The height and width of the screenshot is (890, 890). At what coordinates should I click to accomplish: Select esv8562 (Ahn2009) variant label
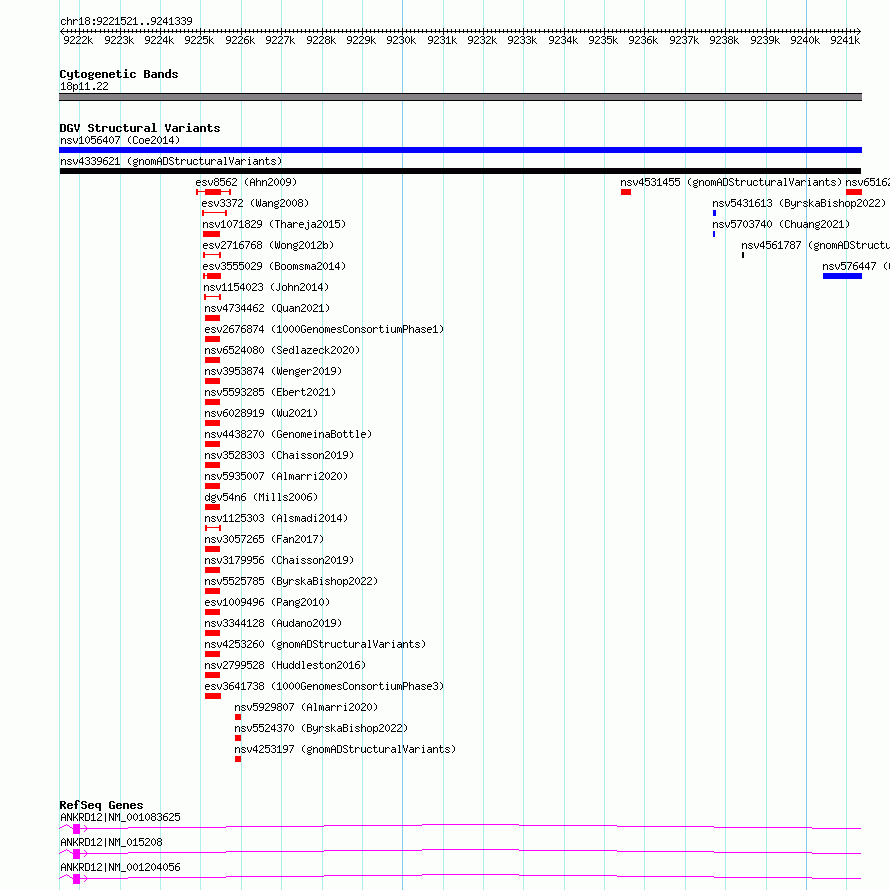(246, 182)
